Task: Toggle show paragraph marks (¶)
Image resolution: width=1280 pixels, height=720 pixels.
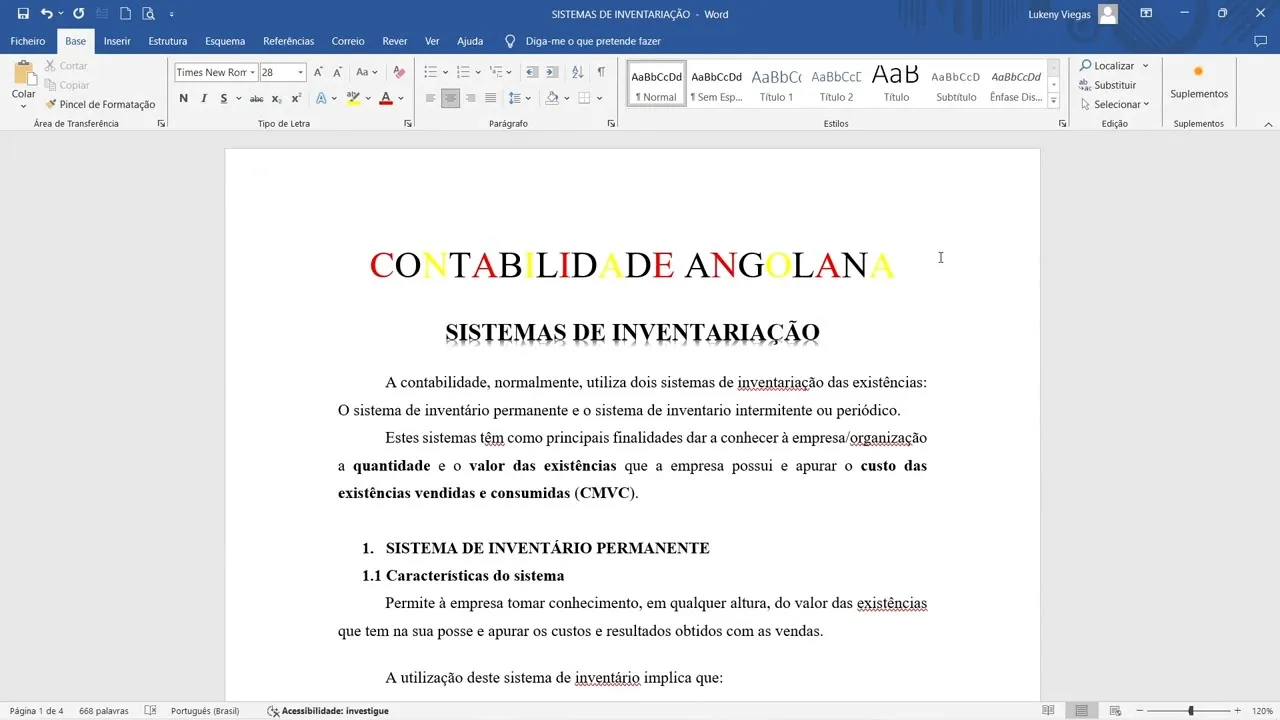Action: (x=601, y=72)
